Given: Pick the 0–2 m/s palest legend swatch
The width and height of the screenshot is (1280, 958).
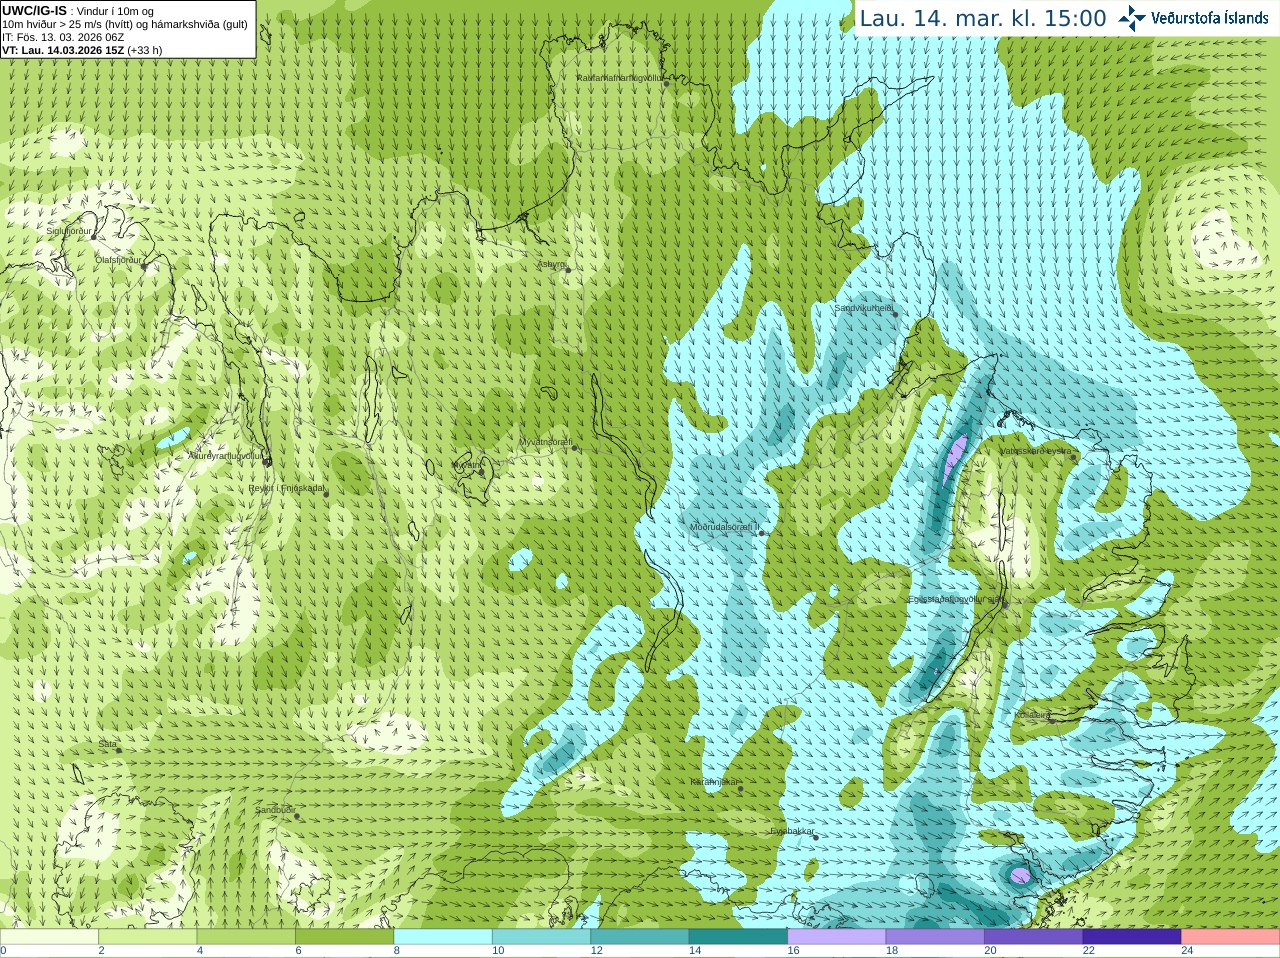Looking at the screenshot, I should click(49, 937).
